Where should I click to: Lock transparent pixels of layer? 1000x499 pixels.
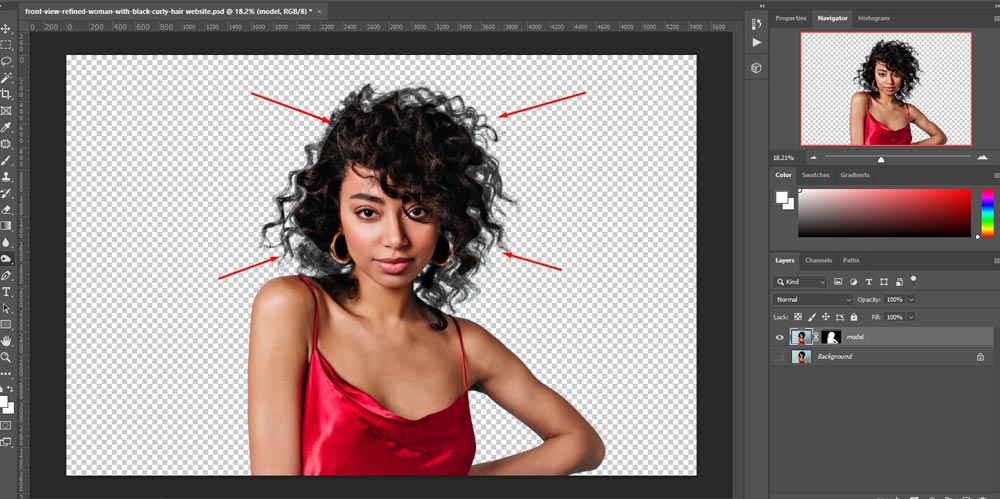click(x=798, y=317)
